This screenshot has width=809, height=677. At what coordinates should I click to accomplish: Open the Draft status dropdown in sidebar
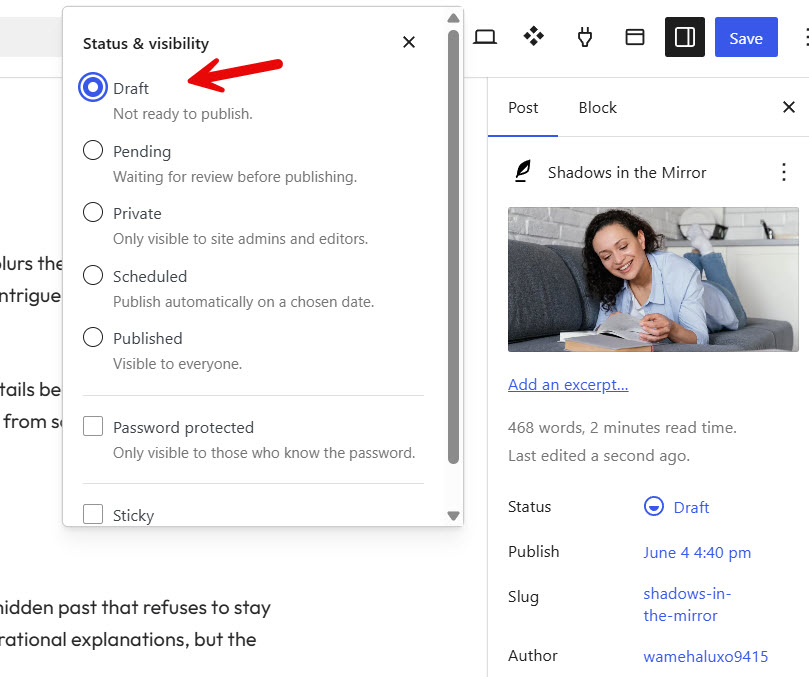tap(676, 507)
